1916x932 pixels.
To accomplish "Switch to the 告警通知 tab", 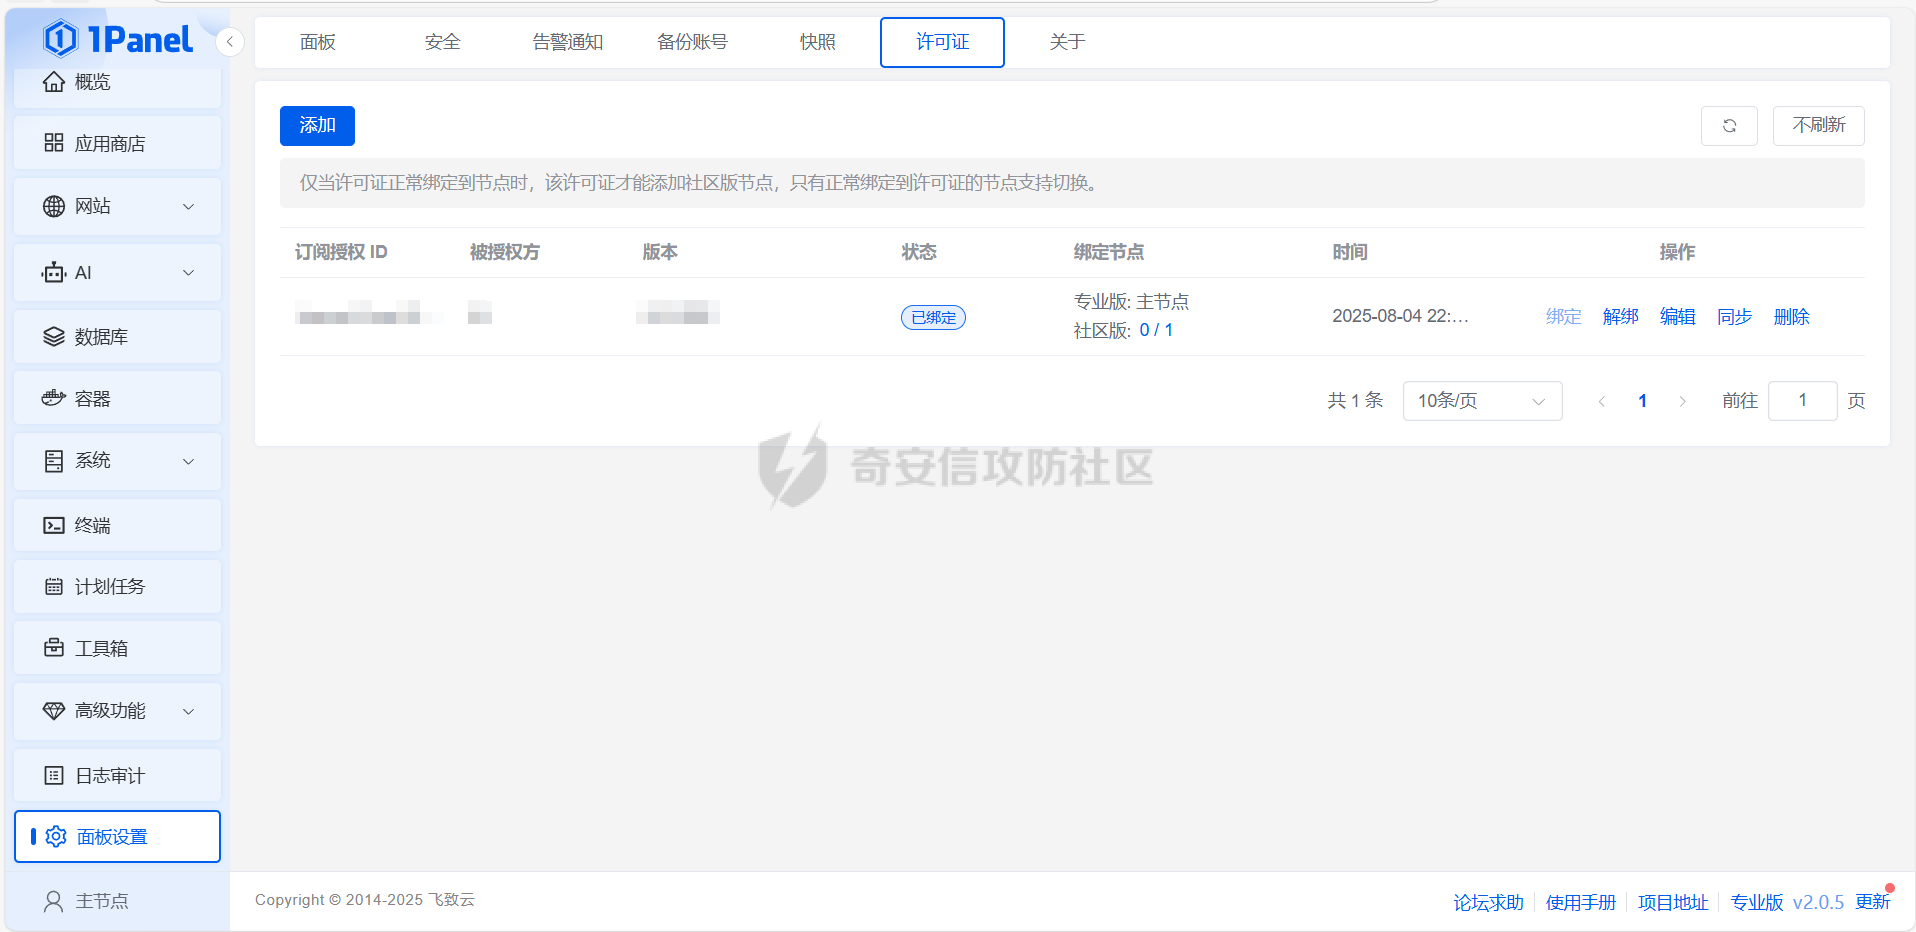I will click(x=568, y=42).
